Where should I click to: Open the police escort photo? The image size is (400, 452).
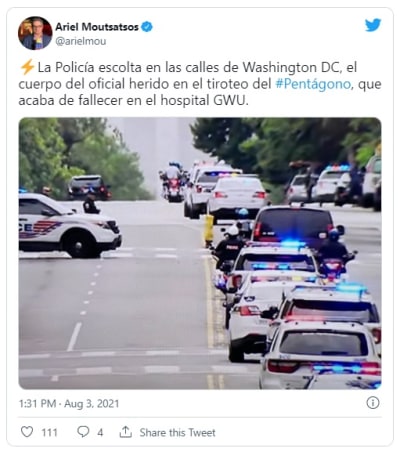(x=200, y=253)
